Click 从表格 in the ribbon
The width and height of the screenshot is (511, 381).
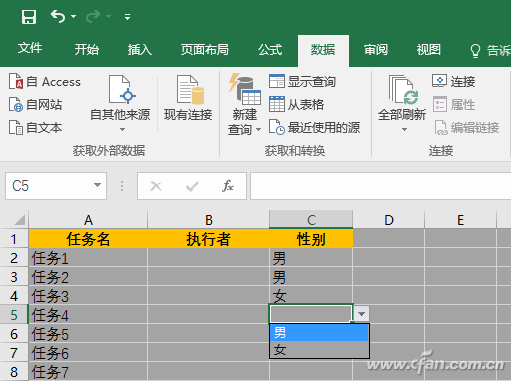coord(296,104)
